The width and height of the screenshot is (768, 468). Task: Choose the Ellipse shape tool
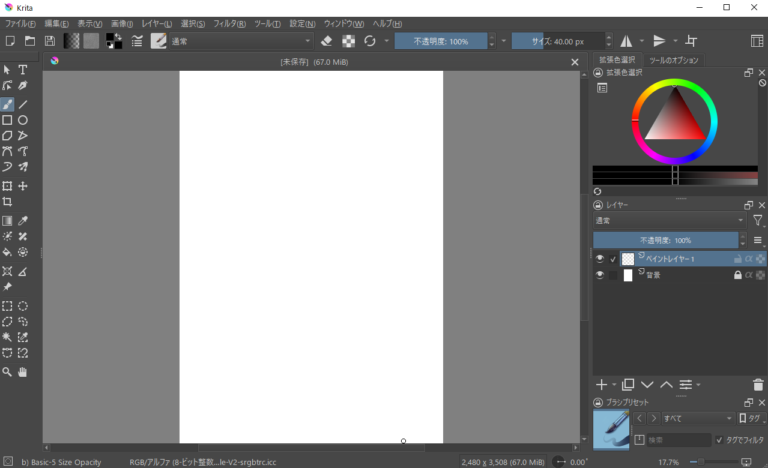click(x=23, y=120)
